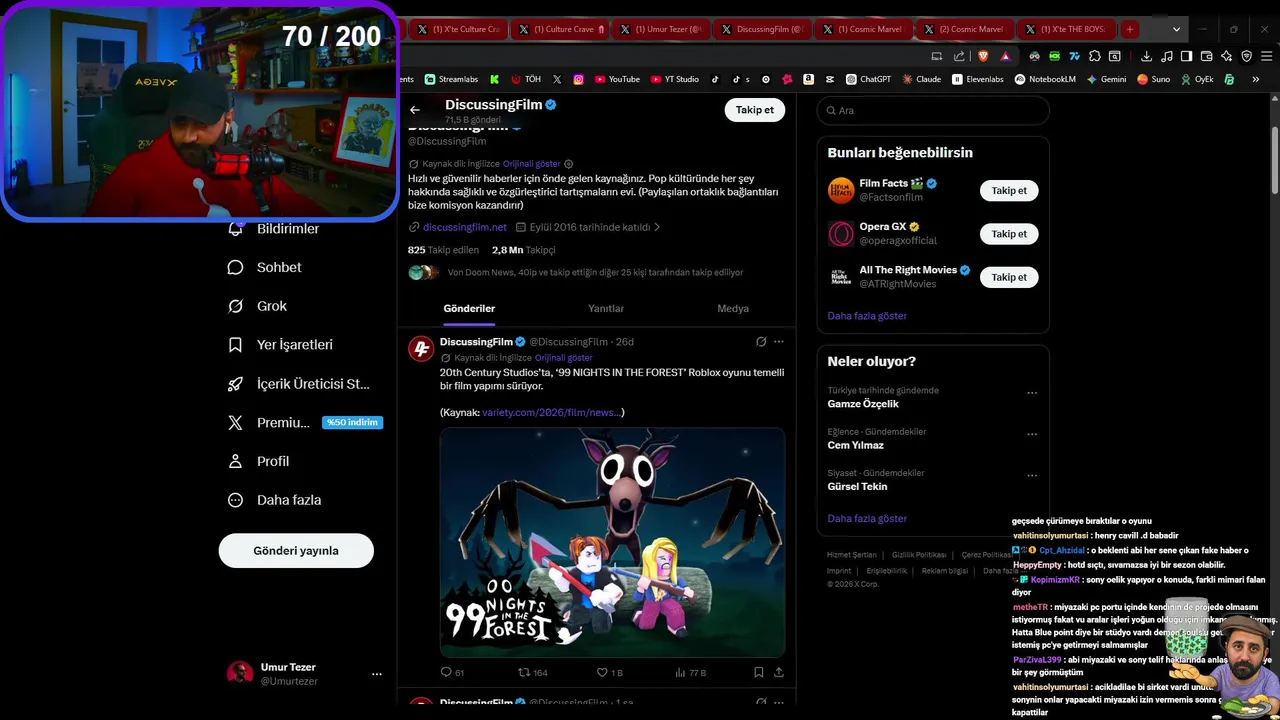Click Daha fazla göster under suggestions
The height and width of the screenshot is (720, 1280).
tap(867, 316)
